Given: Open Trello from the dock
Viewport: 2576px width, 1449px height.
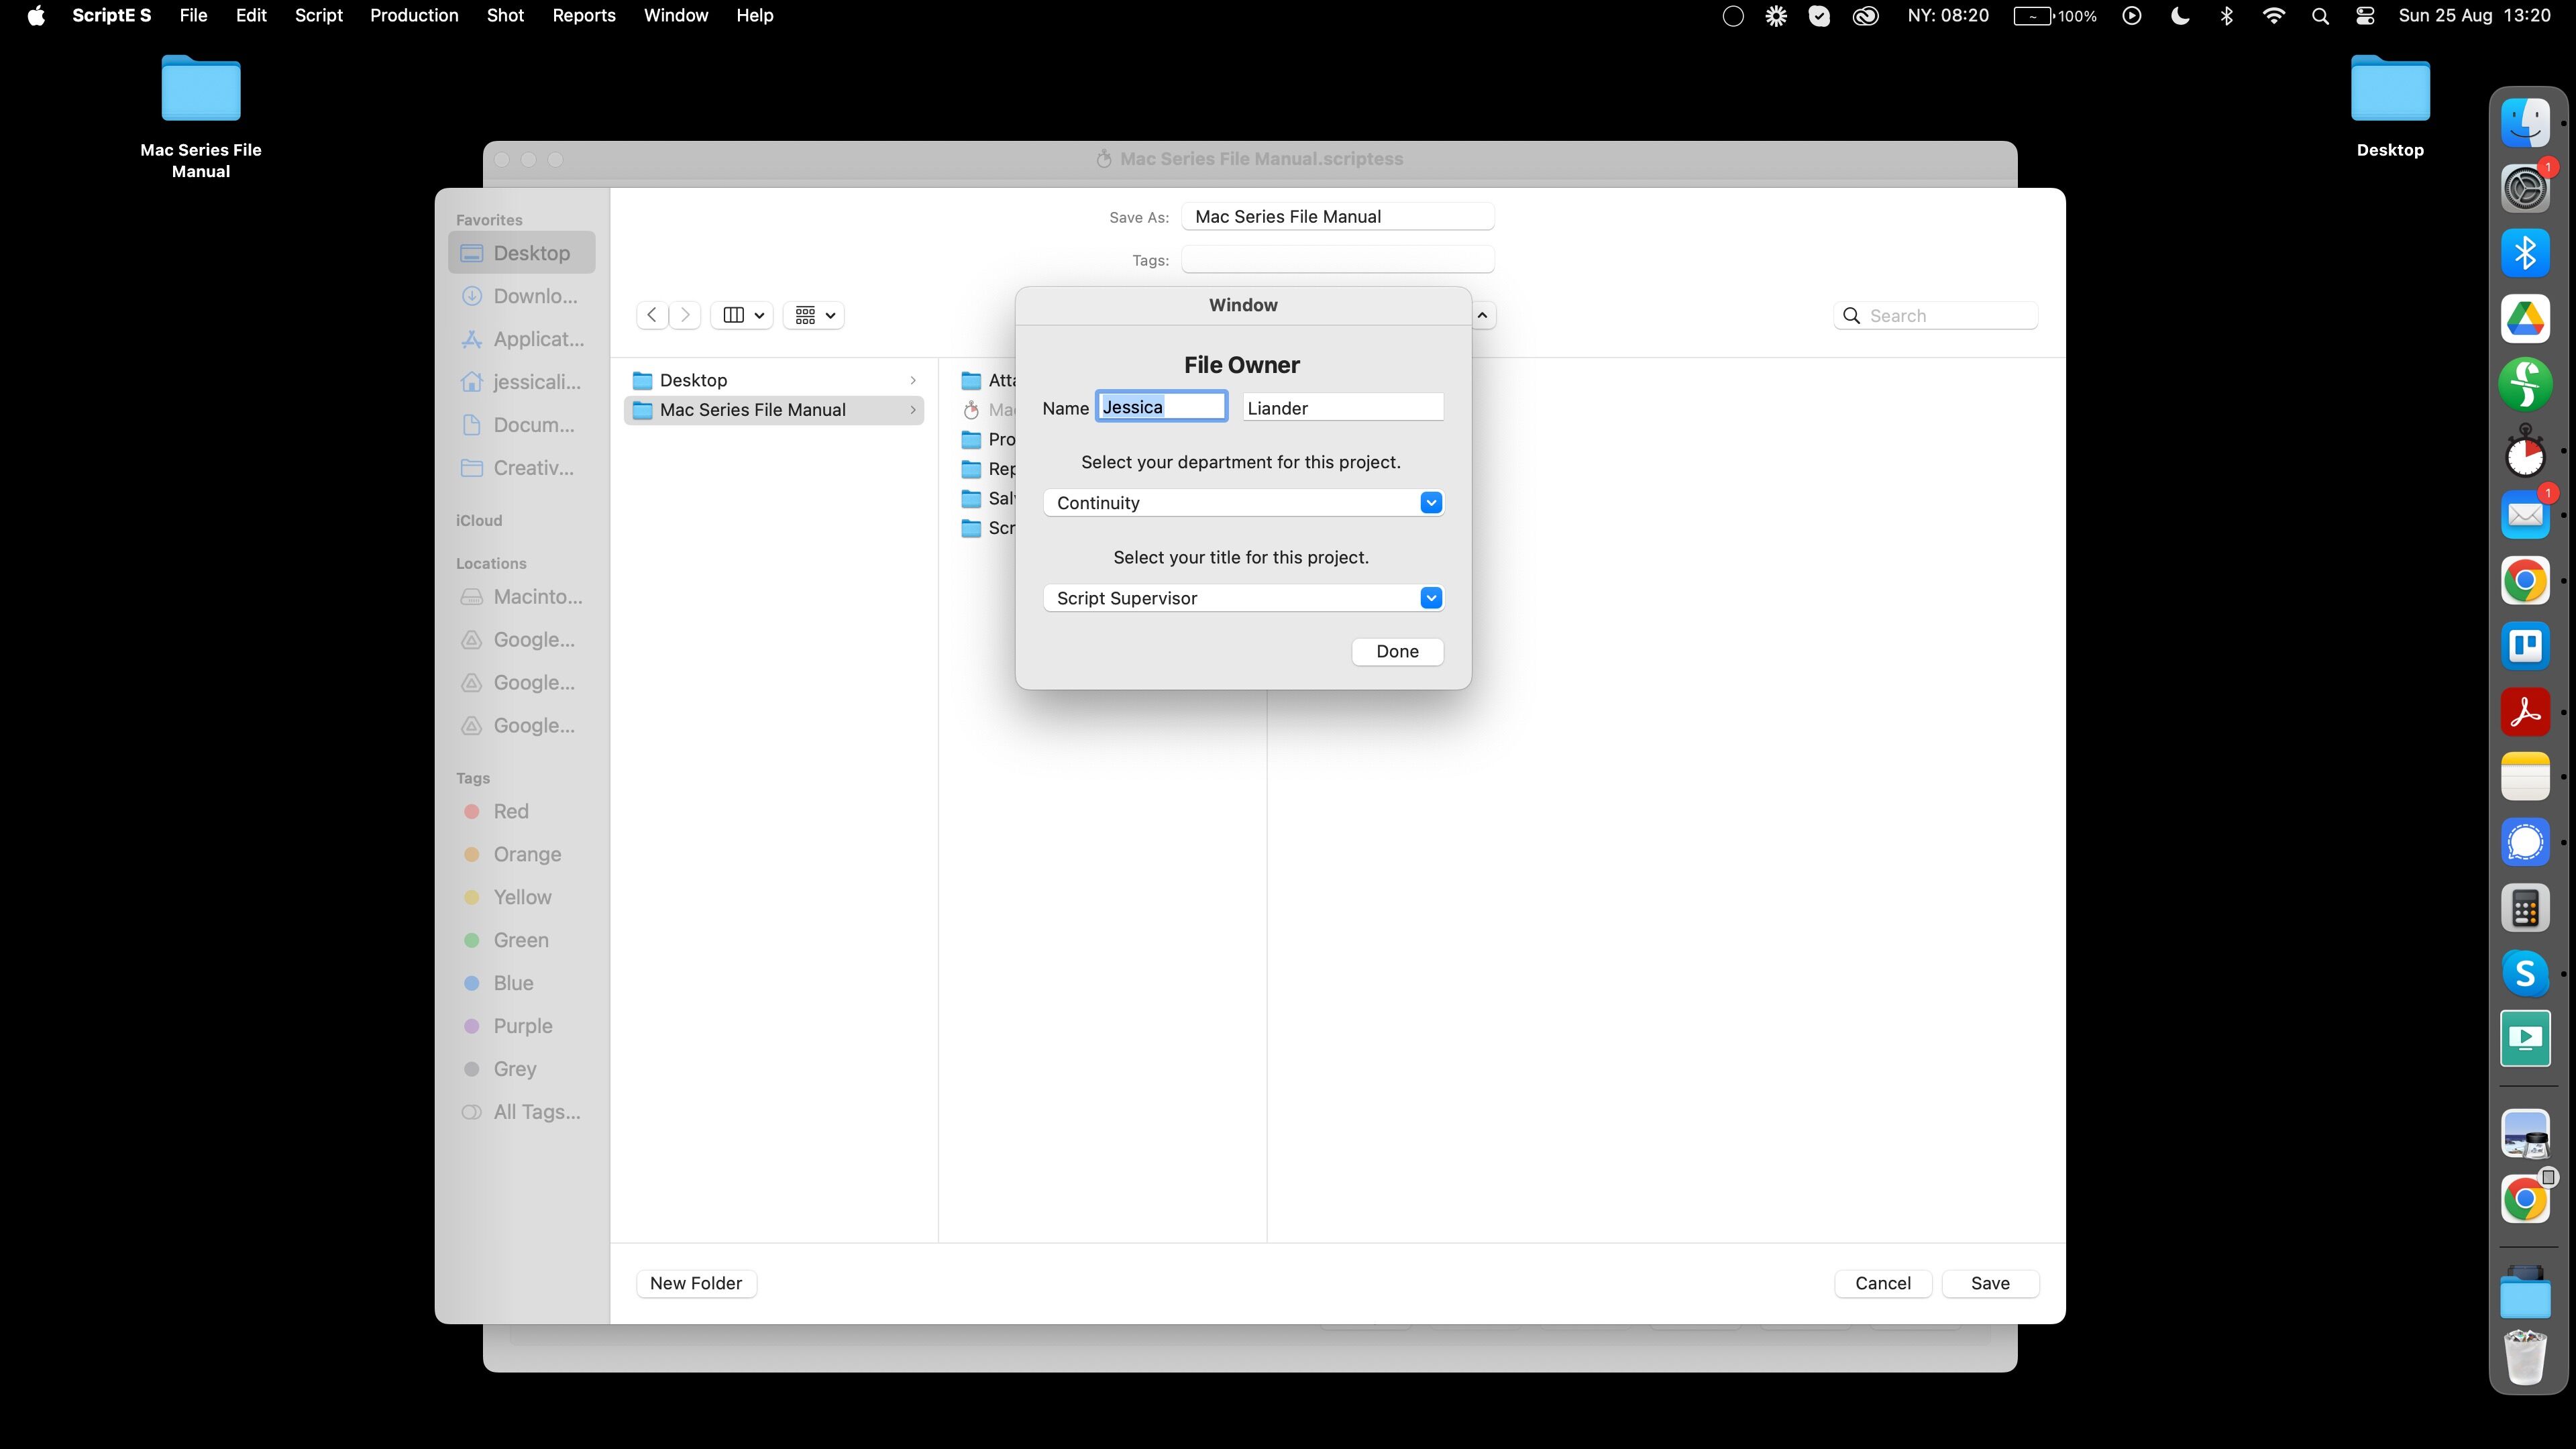Looking at the screenshot, I should [x=2524, y=646].
